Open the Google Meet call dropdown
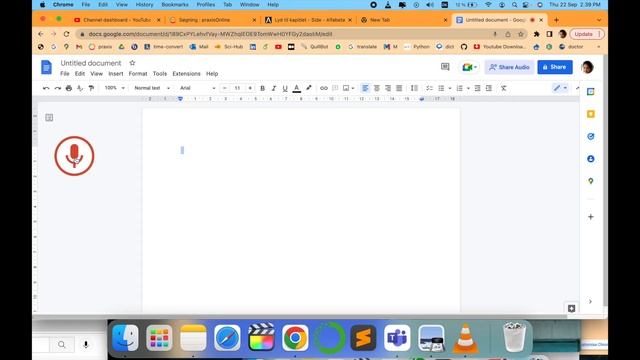The width and height of the screenshot is (640, 360). click(469, 67)
